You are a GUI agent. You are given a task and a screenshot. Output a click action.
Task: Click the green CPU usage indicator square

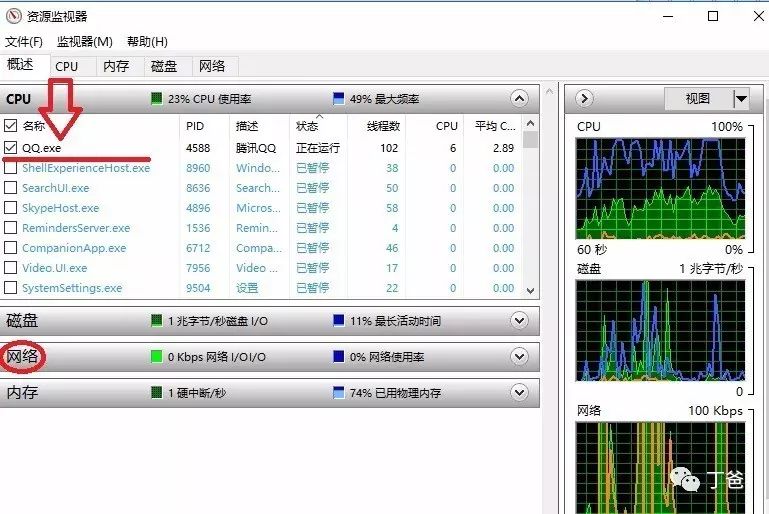[x=157, y=99]
